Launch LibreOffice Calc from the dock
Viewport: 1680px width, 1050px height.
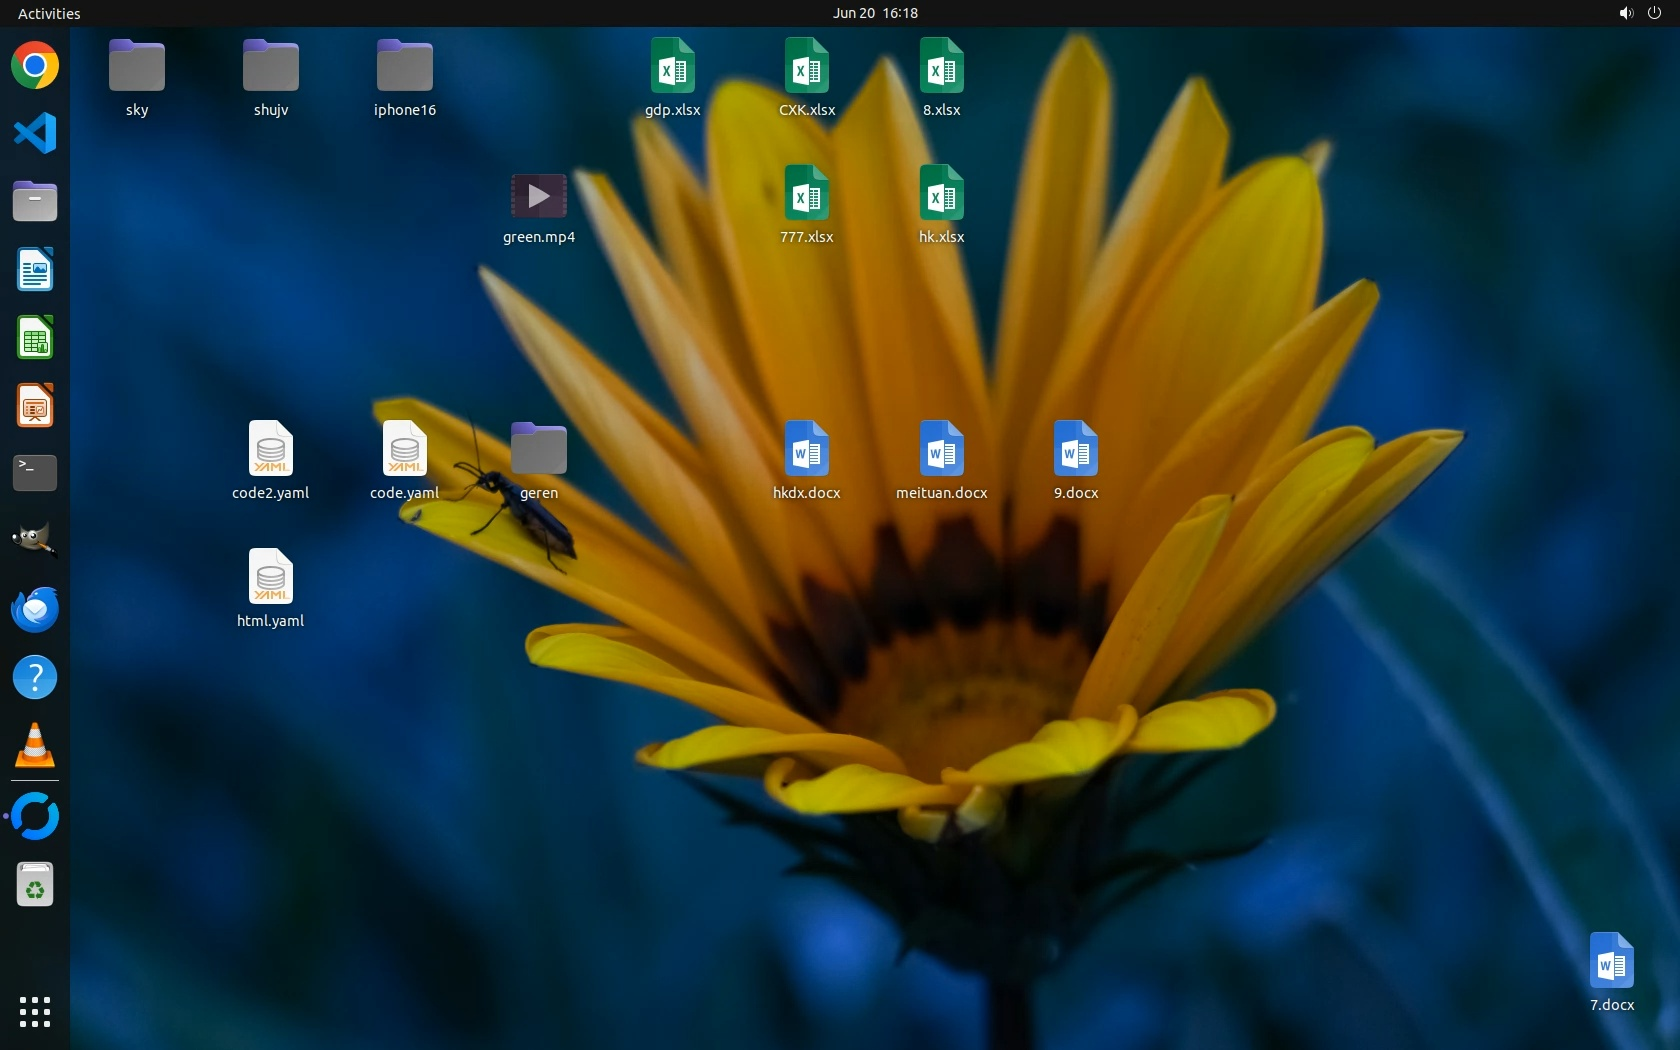35,338
